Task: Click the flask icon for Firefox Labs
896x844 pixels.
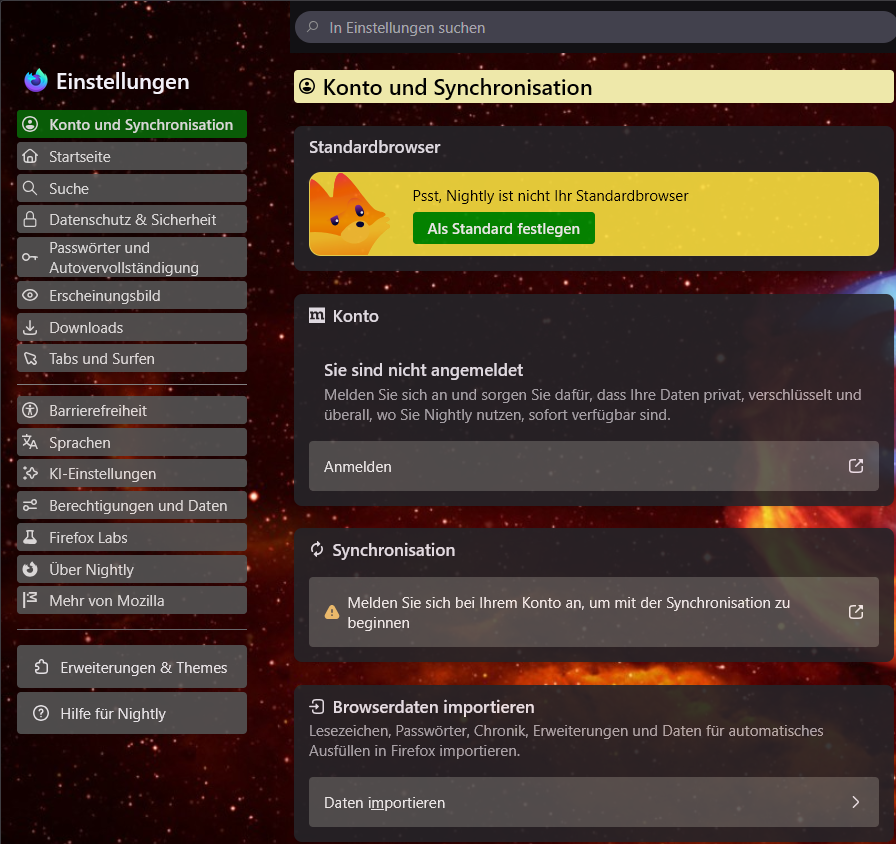Action: click(x=30, y=537)
